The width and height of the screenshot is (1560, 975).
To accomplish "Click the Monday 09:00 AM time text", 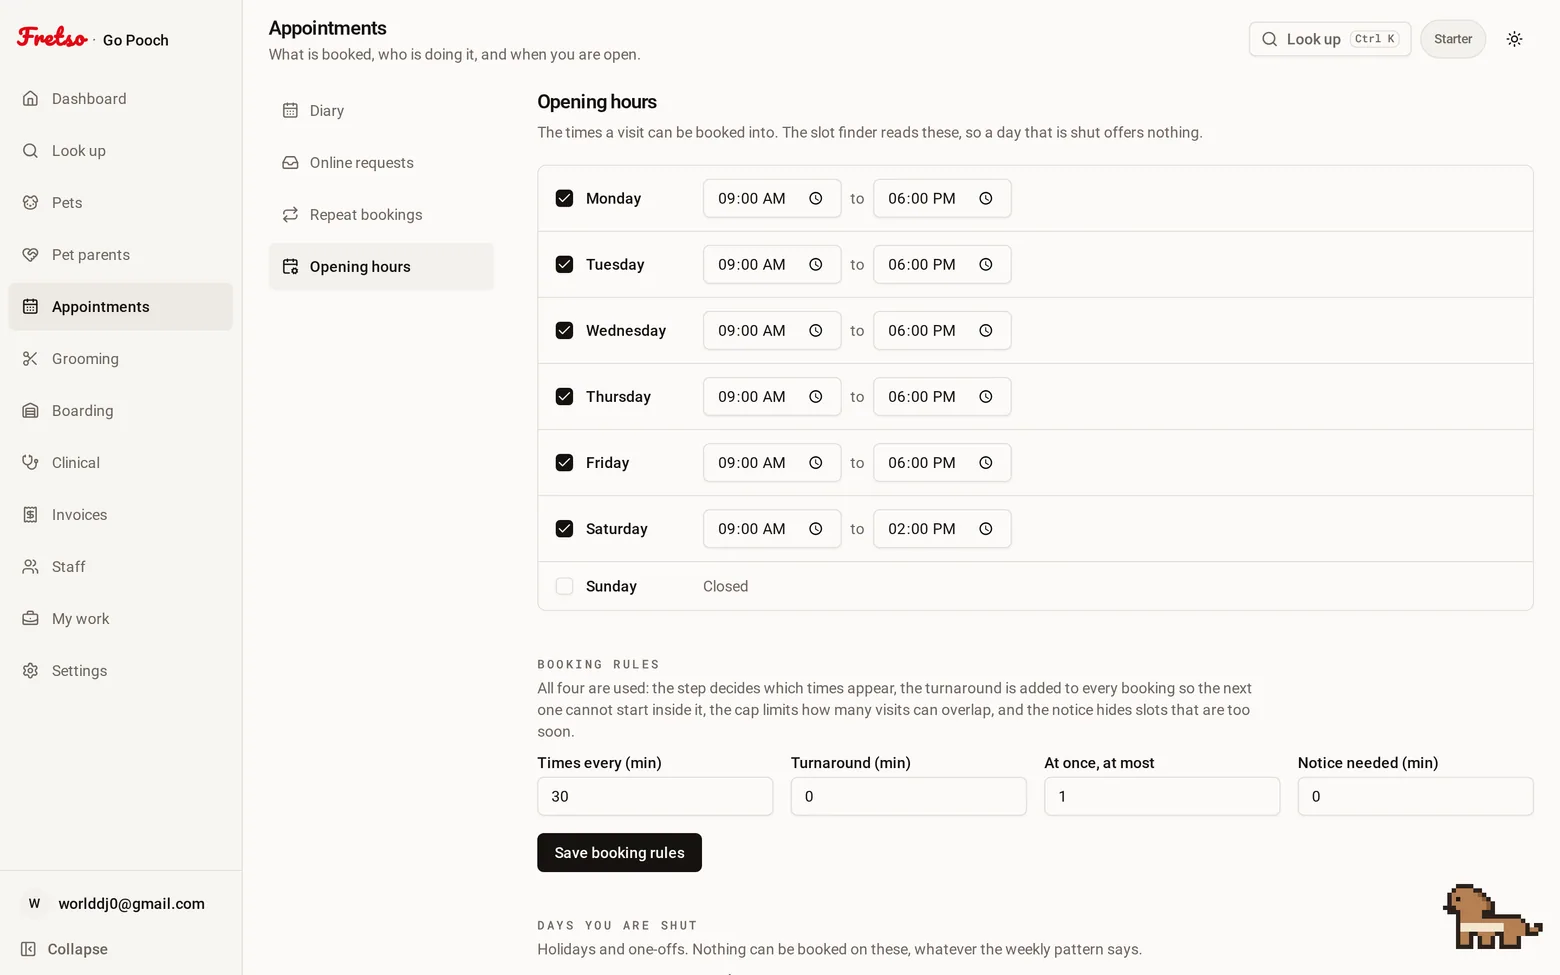I will click(752, 198).
